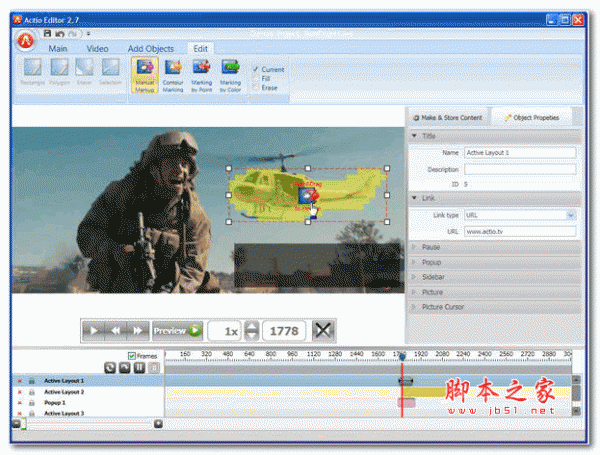Image resolution: width=600 pixels, height=455 pixels.
Task: Click the Rewind button under the video
Action: click(x=116, y=331)
